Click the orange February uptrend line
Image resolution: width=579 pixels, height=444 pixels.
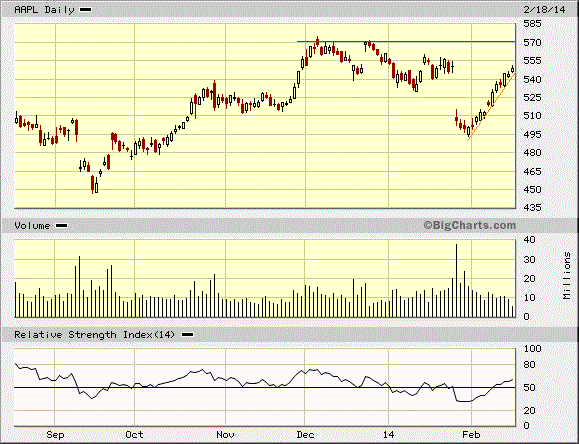point(491,106)
